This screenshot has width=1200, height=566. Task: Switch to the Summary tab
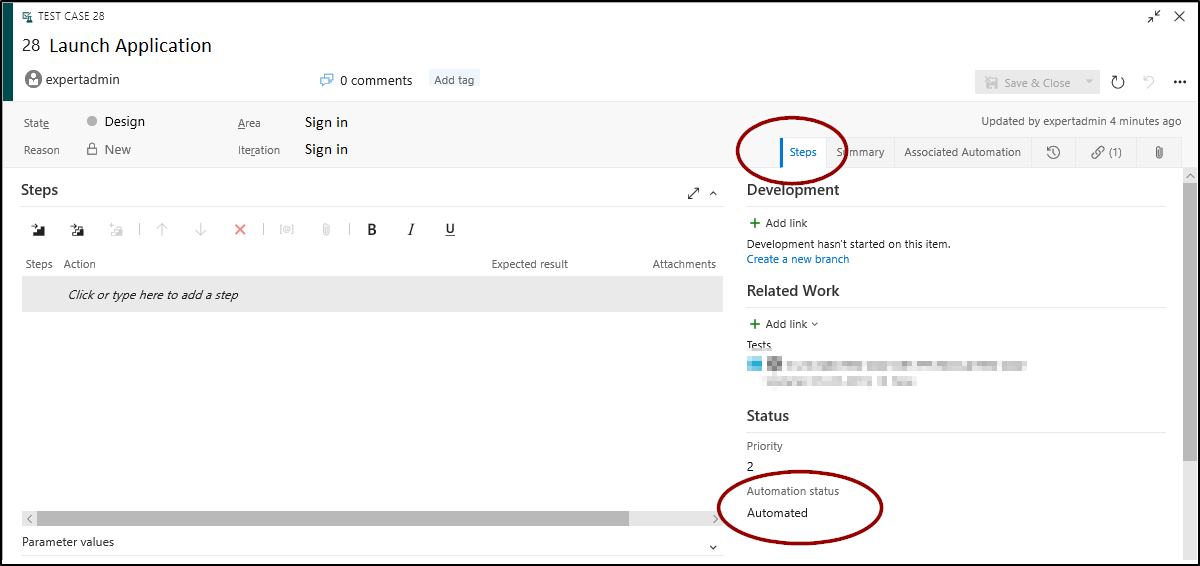[x=861, y=152]
